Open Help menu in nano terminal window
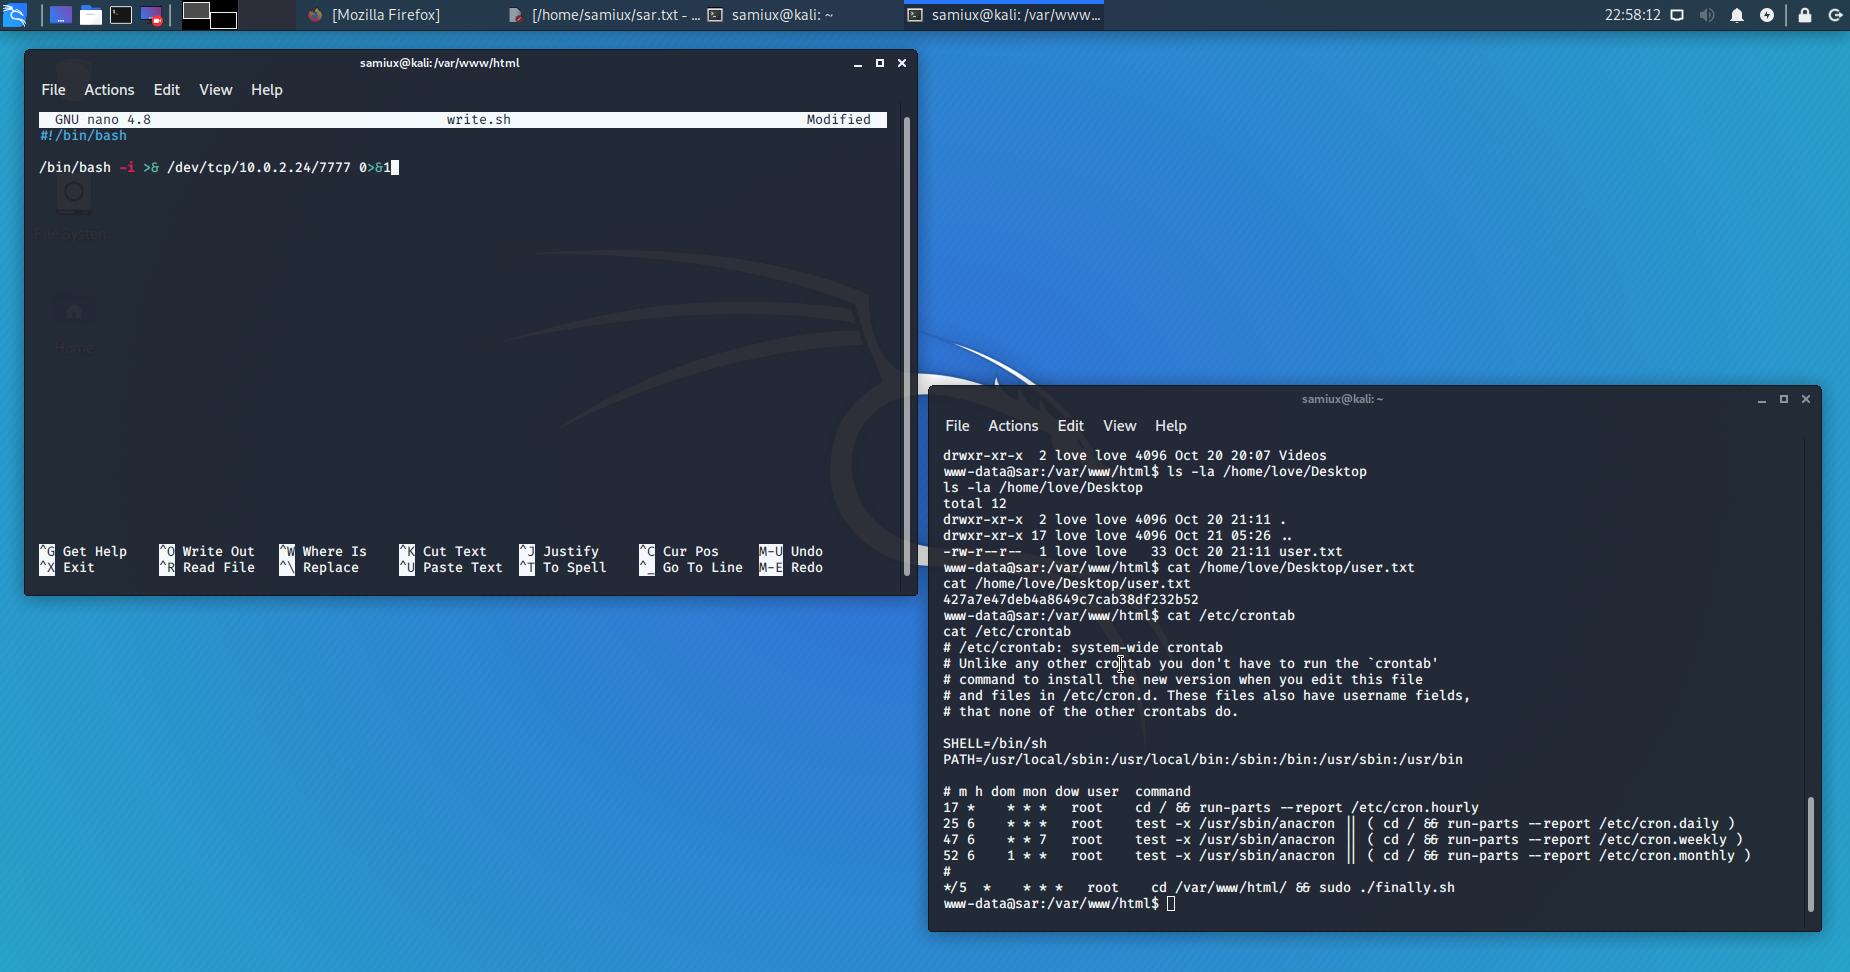 (266, 90)
